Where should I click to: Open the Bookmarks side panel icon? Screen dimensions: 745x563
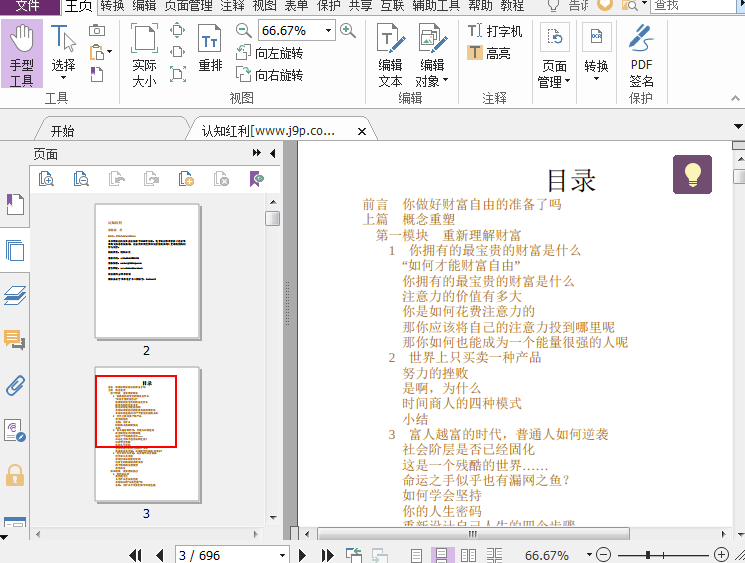[x=15, y=204]
